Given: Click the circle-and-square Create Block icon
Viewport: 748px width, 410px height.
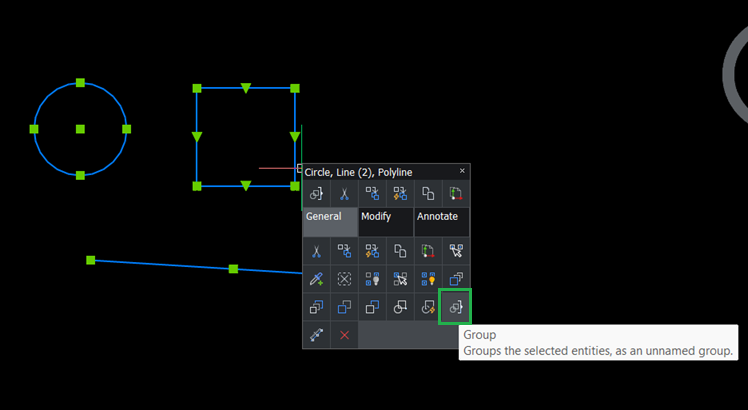Looking at the screenshot, I should click(x=400, y=307).
